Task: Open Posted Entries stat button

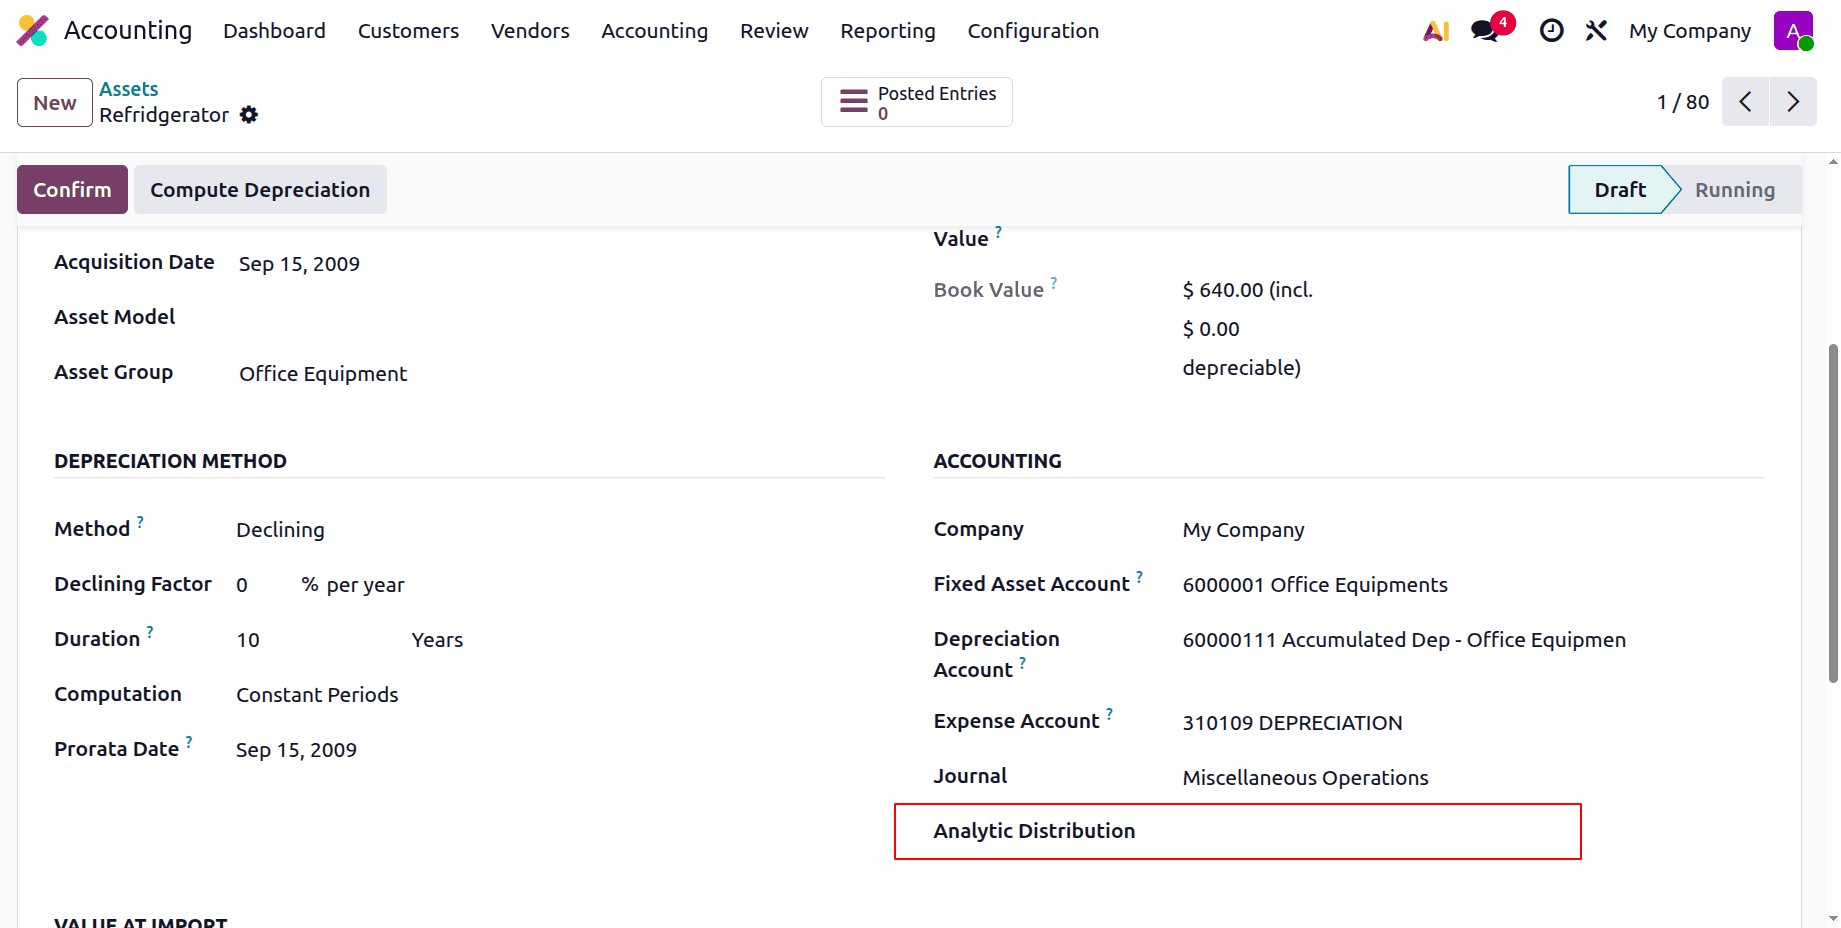Action: point(917,102)
